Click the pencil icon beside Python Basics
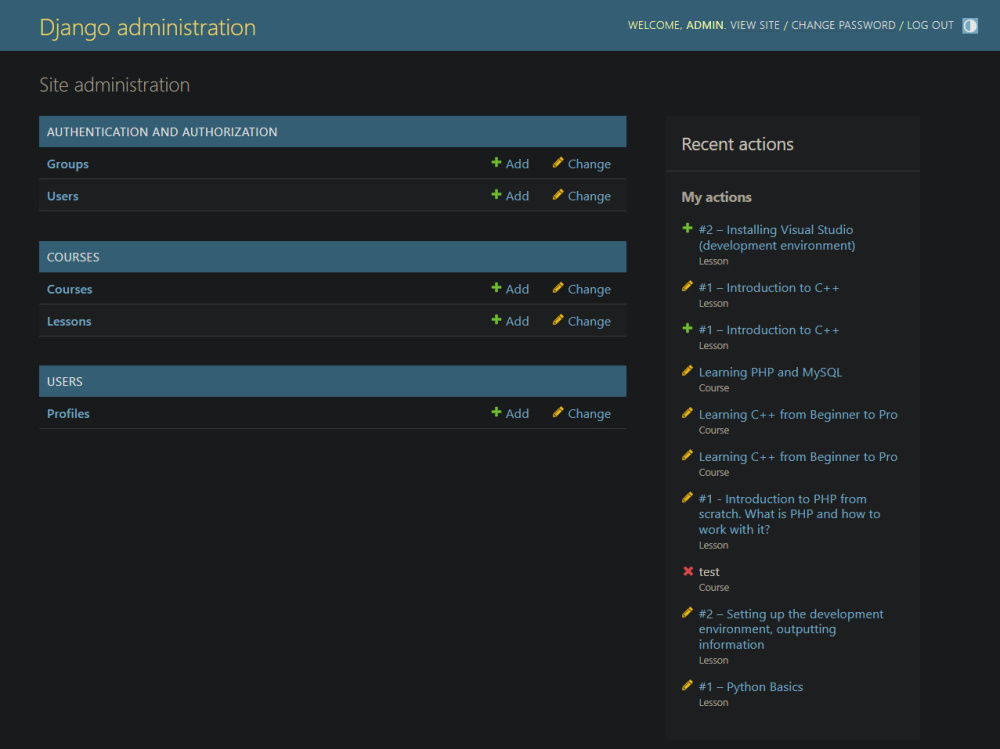 (x=687, y=685)
